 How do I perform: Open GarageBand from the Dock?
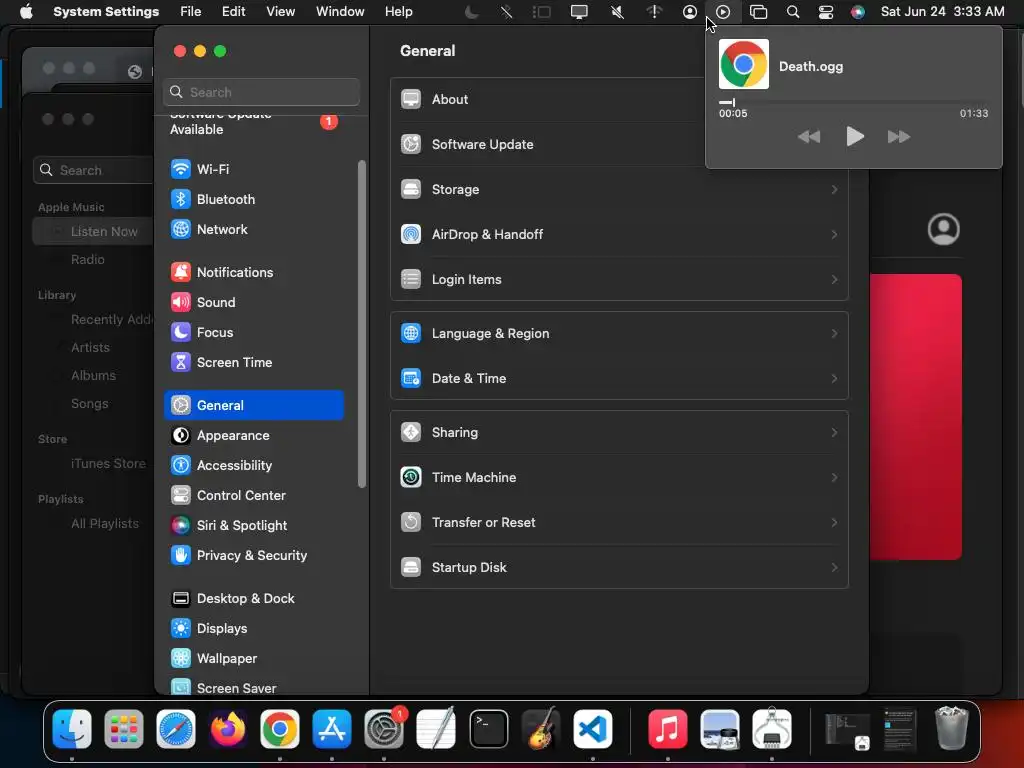click(541, 729)
